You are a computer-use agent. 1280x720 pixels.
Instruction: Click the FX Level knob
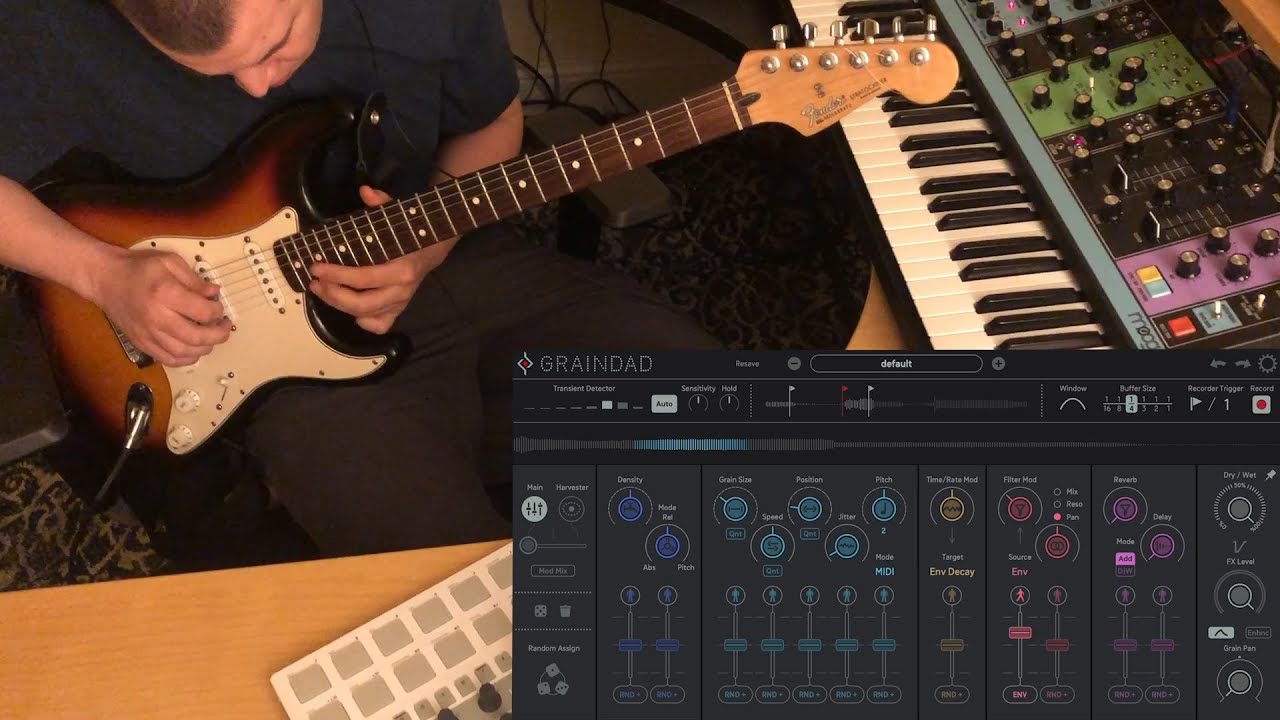point(1239,597)
